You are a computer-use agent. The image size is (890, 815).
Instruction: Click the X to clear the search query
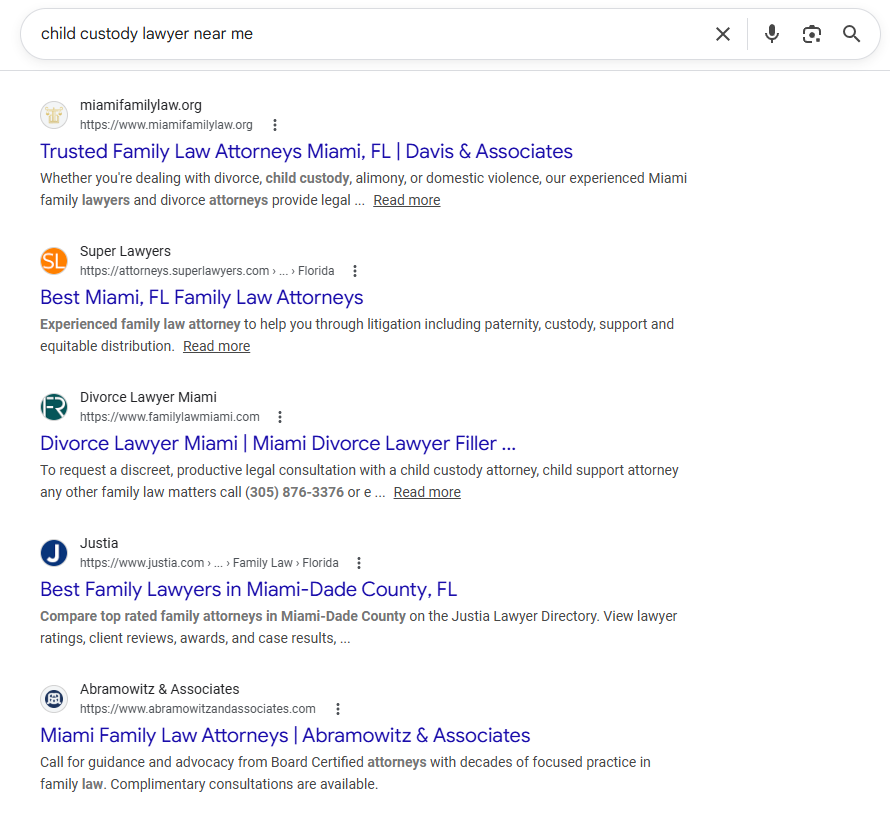723,33
